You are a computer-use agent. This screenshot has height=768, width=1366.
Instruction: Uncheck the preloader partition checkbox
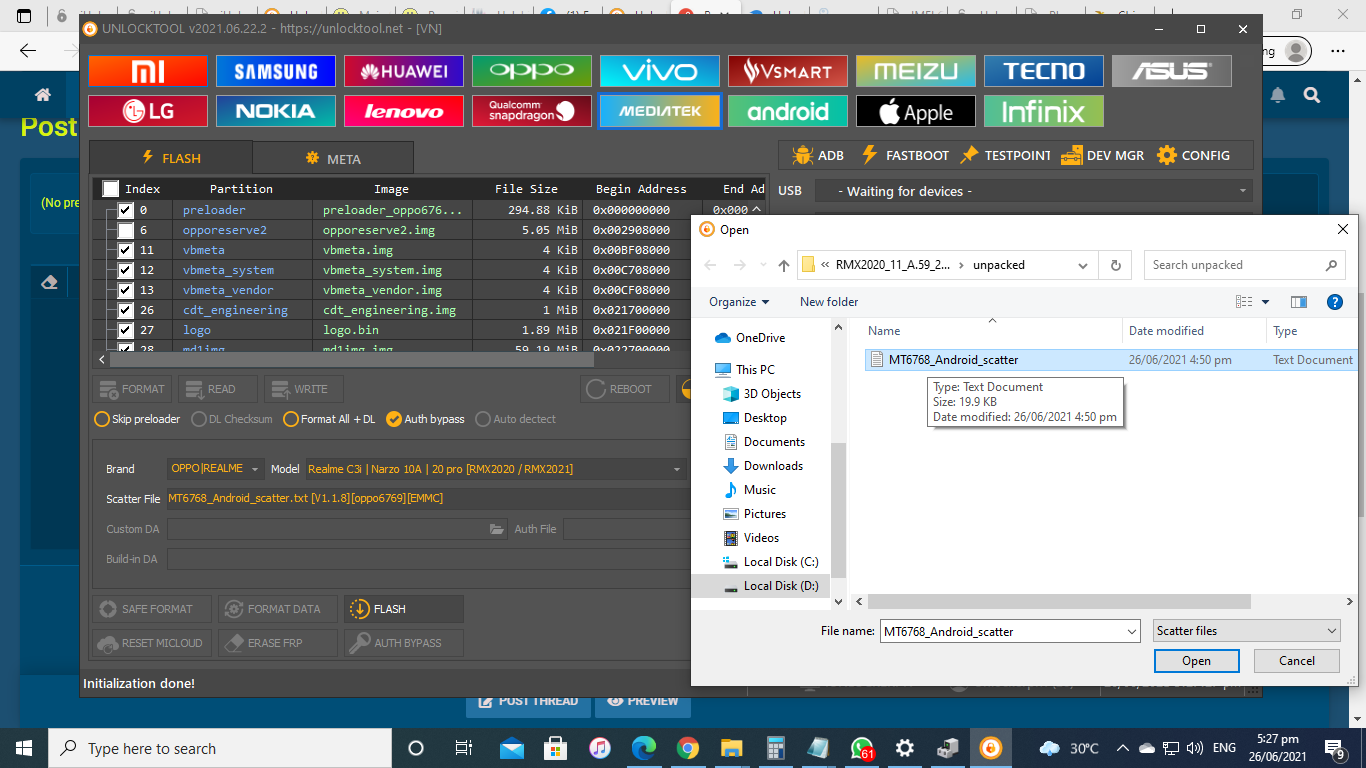tap(125, 210)
